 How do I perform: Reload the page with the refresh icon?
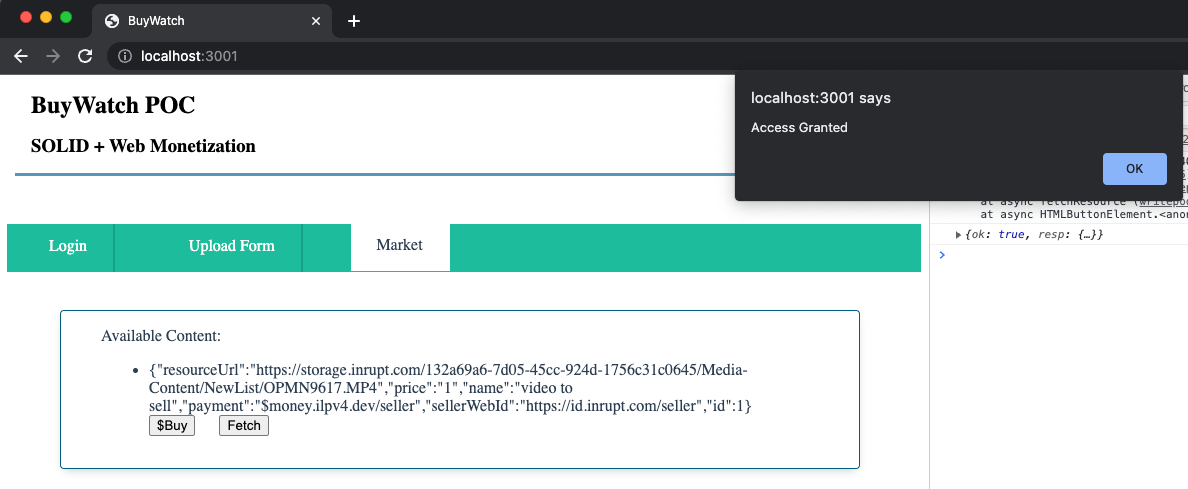[x=86, y=56]
